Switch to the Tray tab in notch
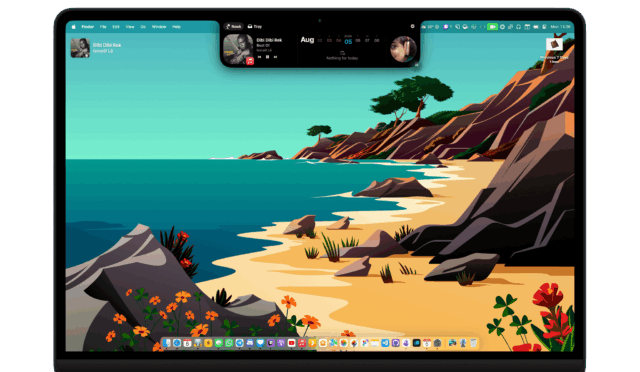Viewport: 640px width, 372px height. pyautogui.click(x=255, y=27)
